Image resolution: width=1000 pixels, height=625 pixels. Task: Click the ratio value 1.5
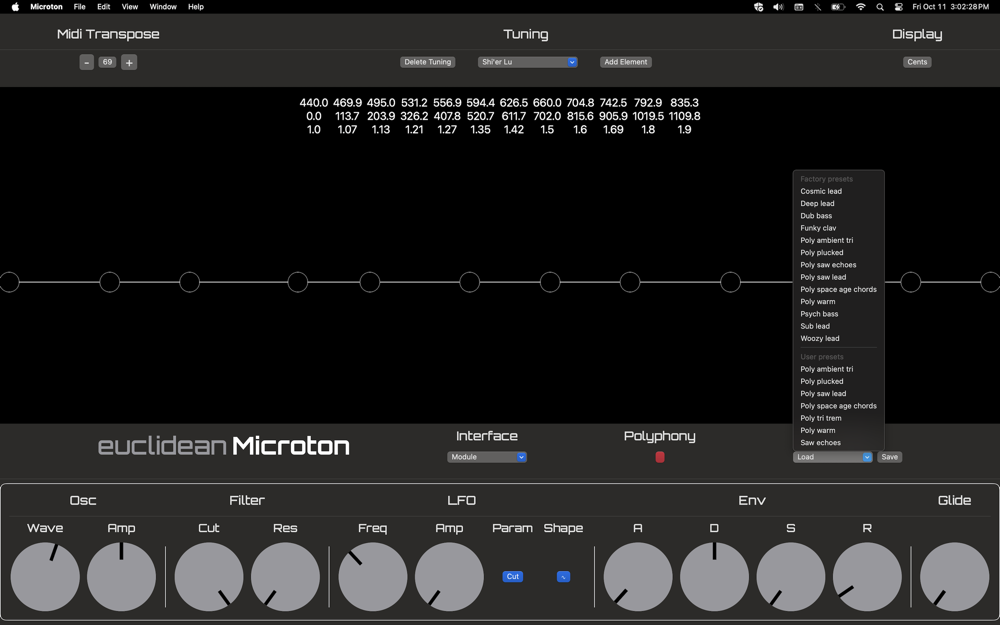pos(547,129)
